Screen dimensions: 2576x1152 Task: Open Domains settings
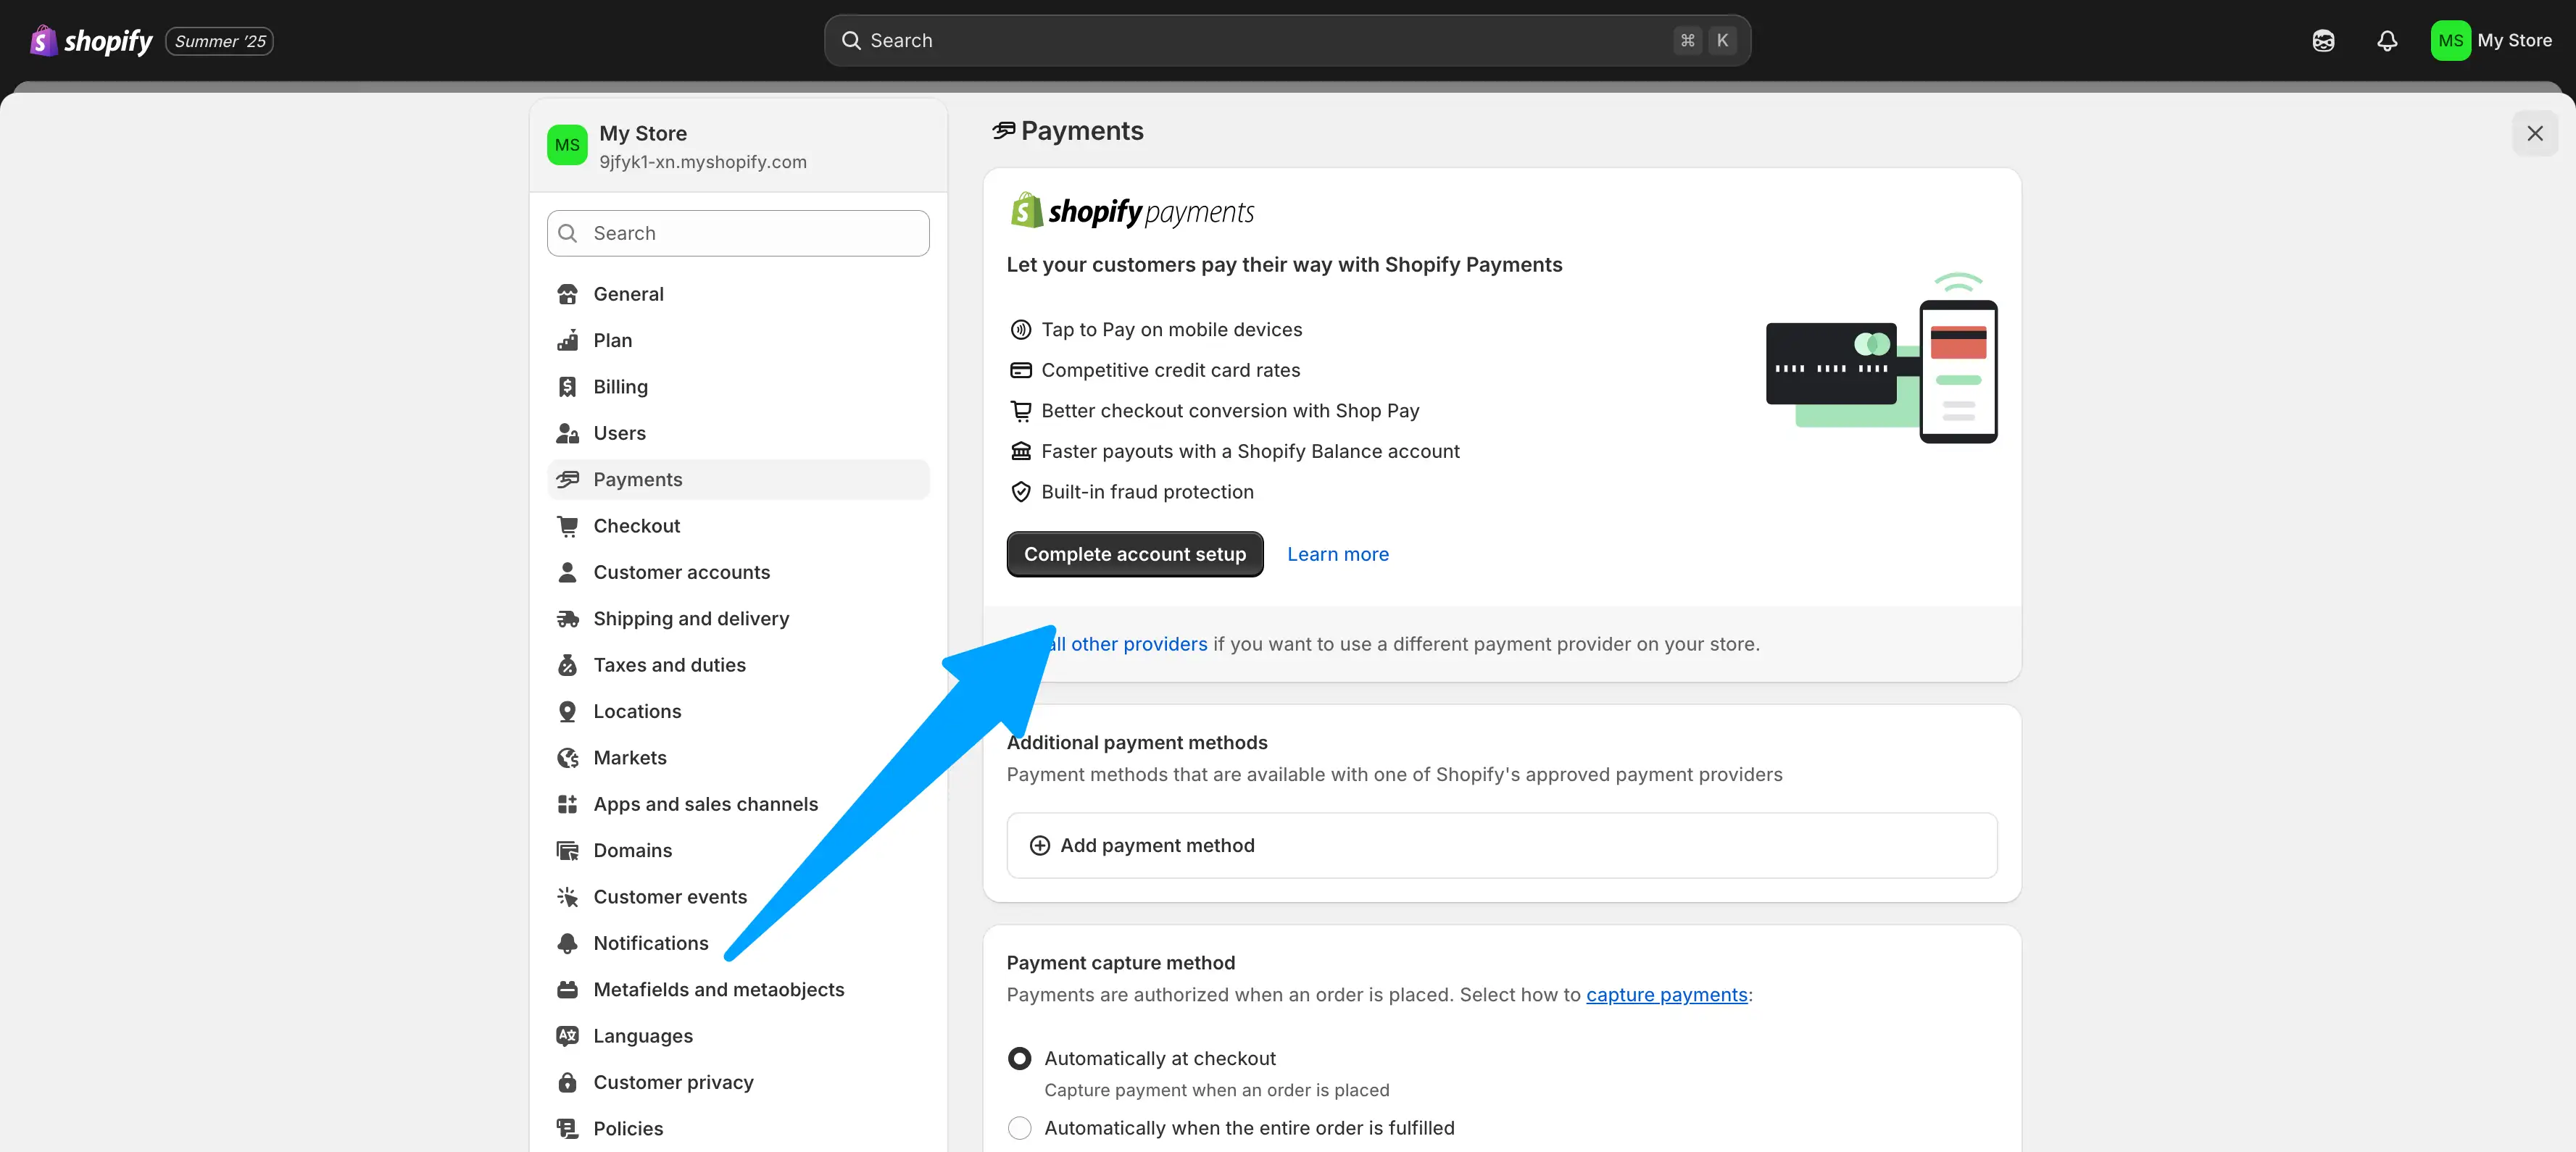pyautogui.click(x=738, y=851)
